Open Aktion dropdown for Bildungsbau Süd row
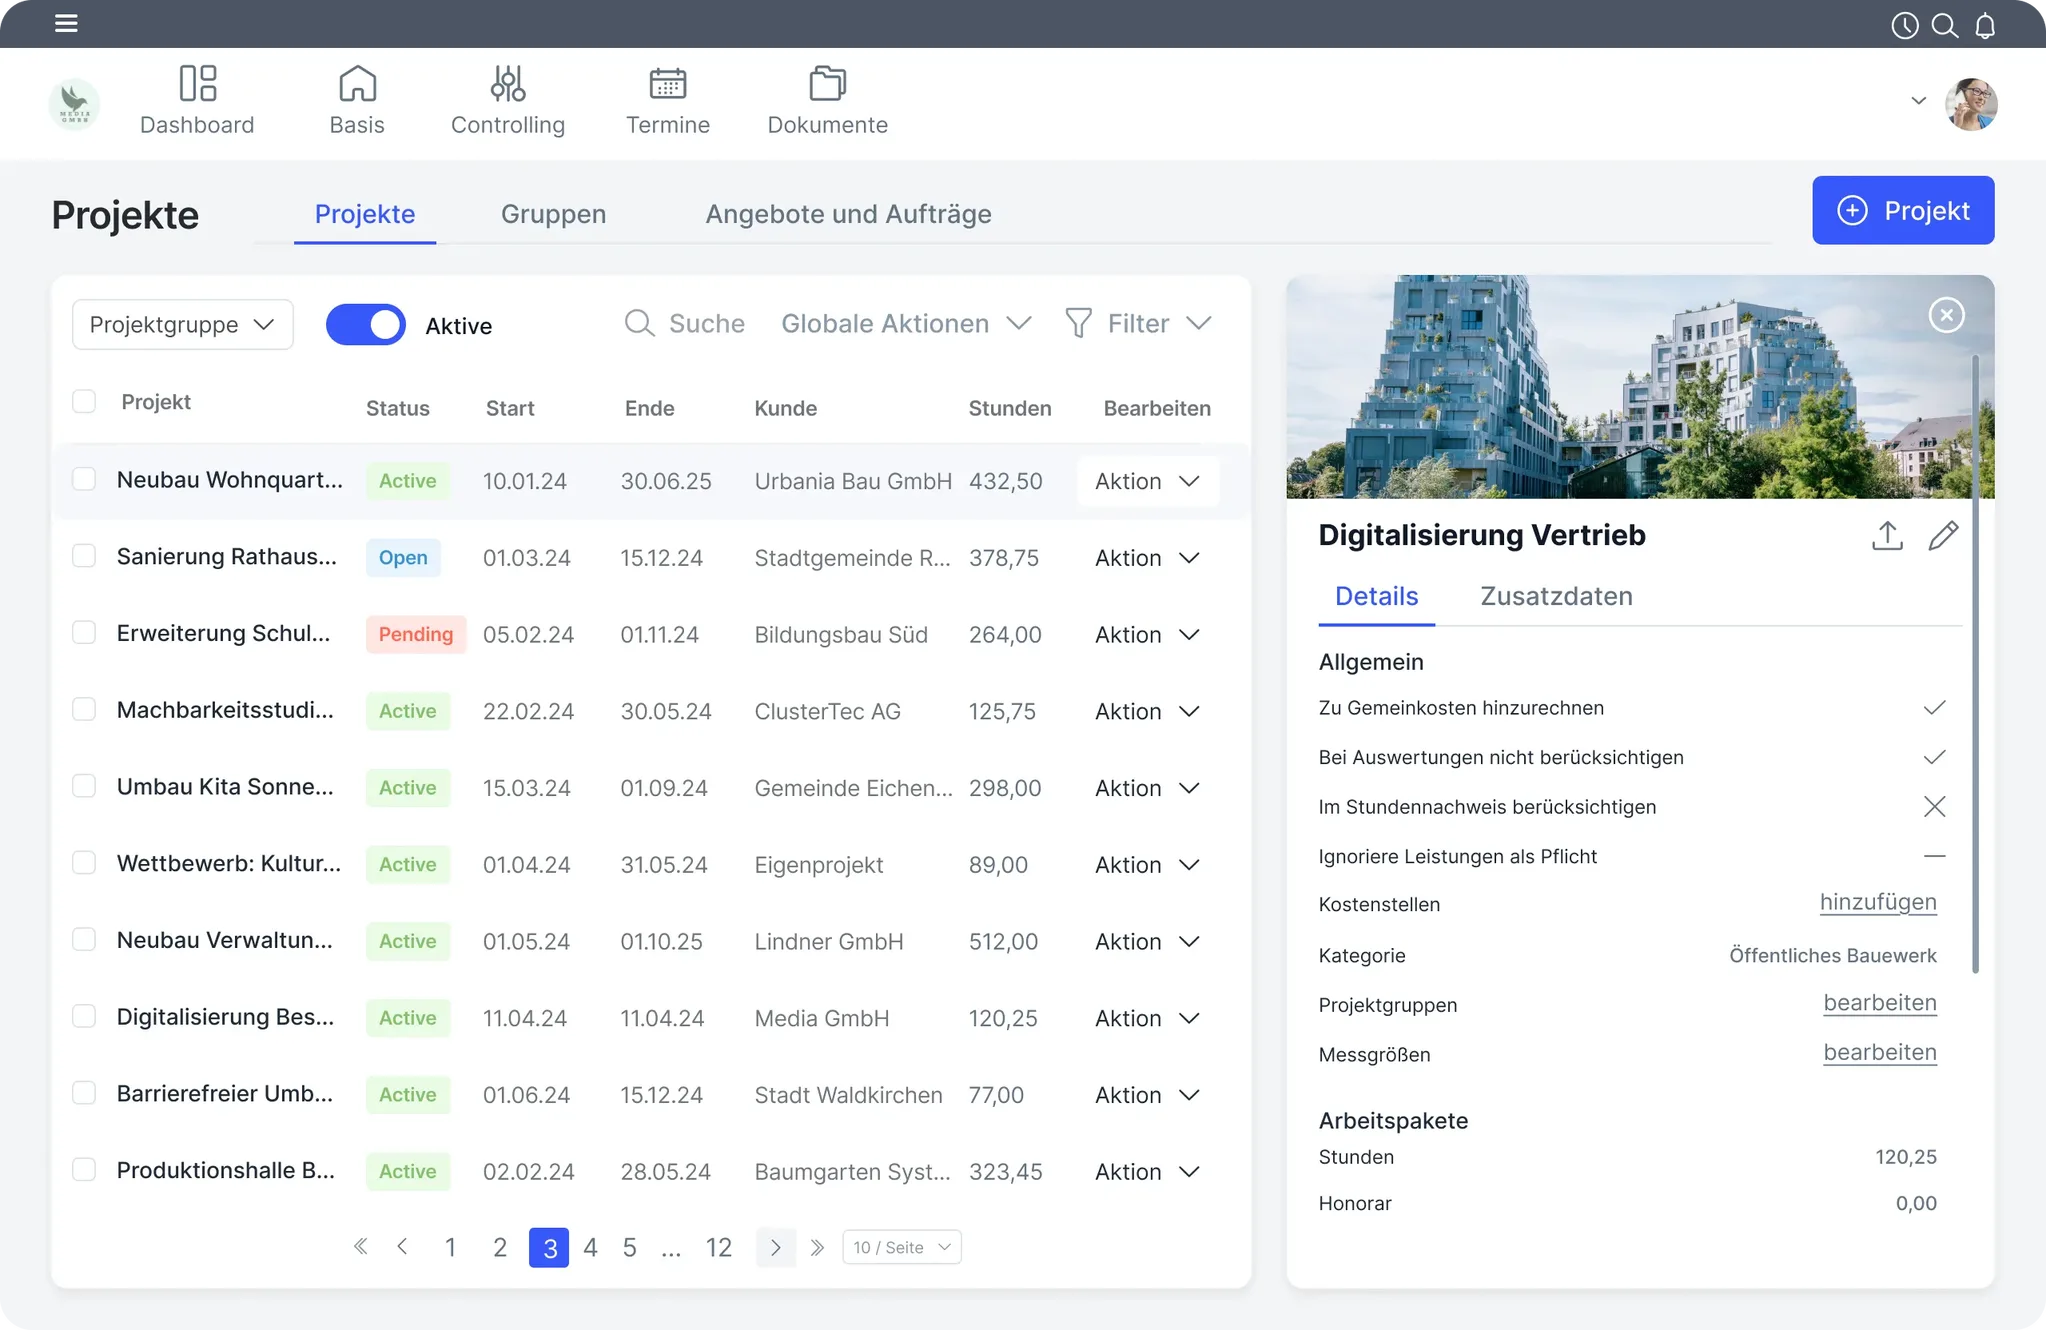Screen dimensions: 2046x1330 pyautogui.click(x=1147, y=635)
